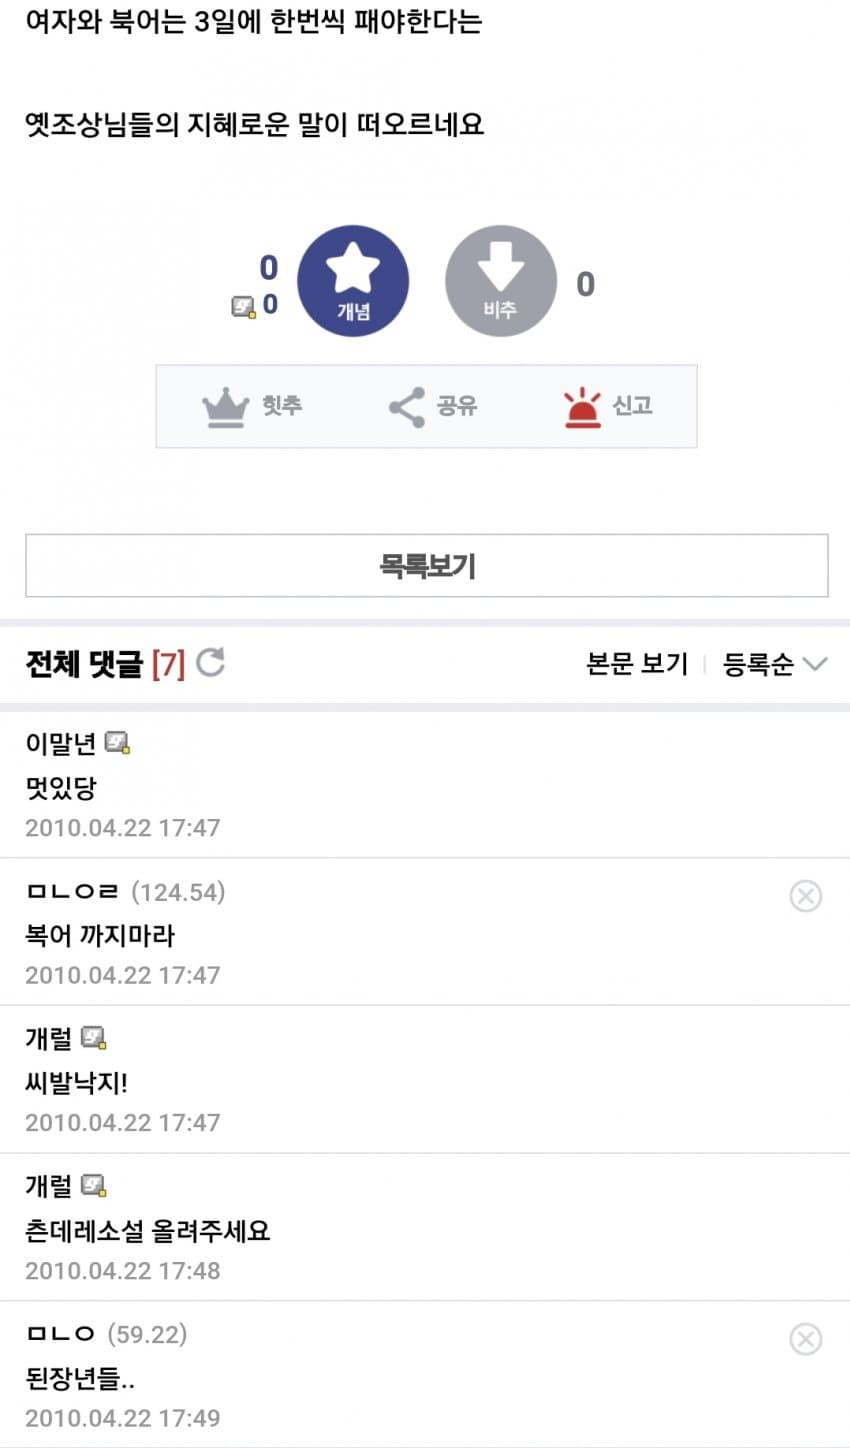
Task: Refresh comments with circular arrow icon
Action: (x=210, y=662)
